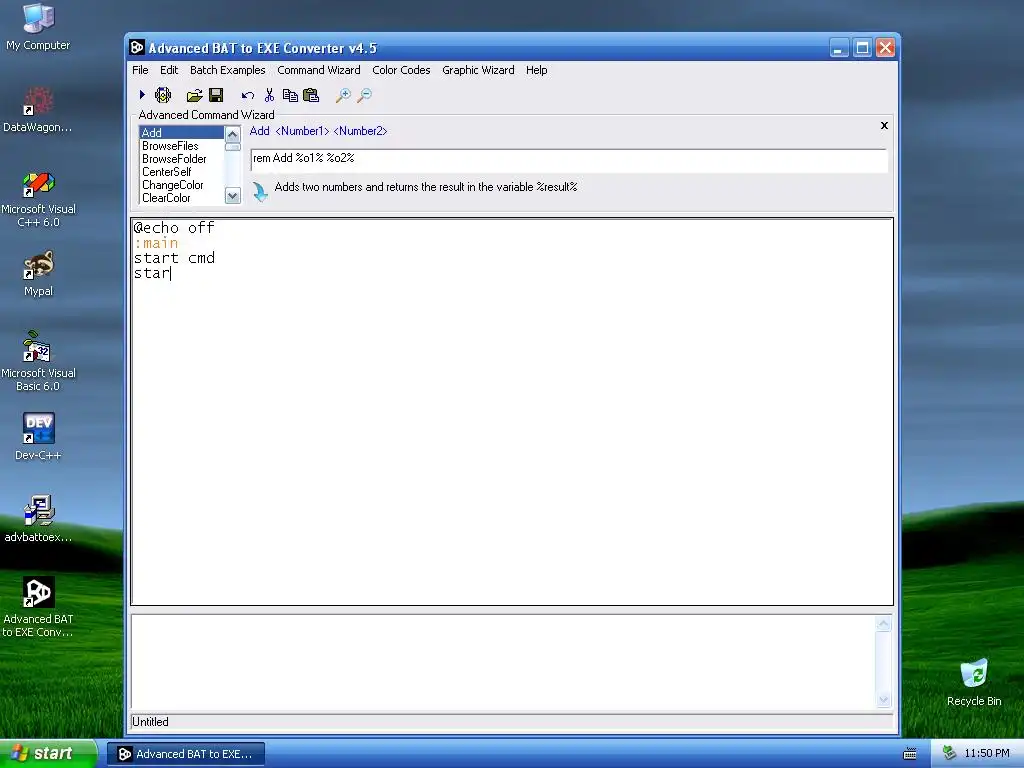Undo the last edit with the undo icon
The image size is (1024, 768).
(248, 96)
